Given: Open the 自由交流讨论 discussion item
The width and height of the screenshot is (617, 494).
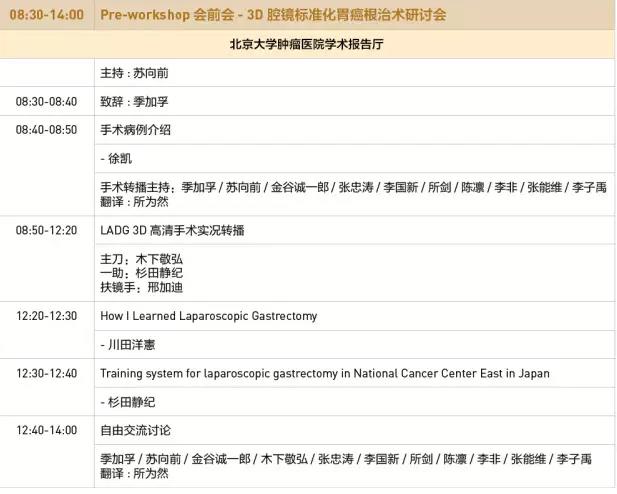Looking at the screenshot, I should 136,430.
